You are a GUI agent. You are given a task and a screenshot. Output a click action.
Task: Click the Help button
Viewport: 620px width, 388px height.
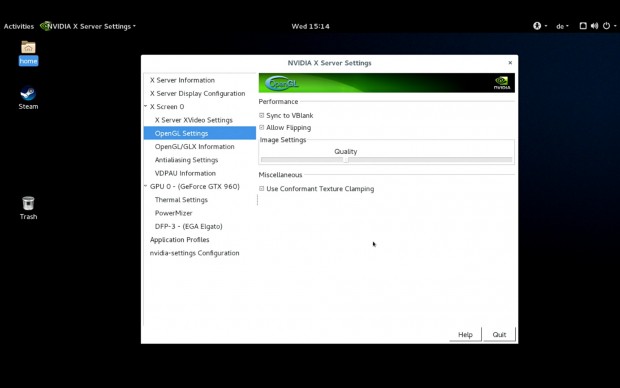465,335
